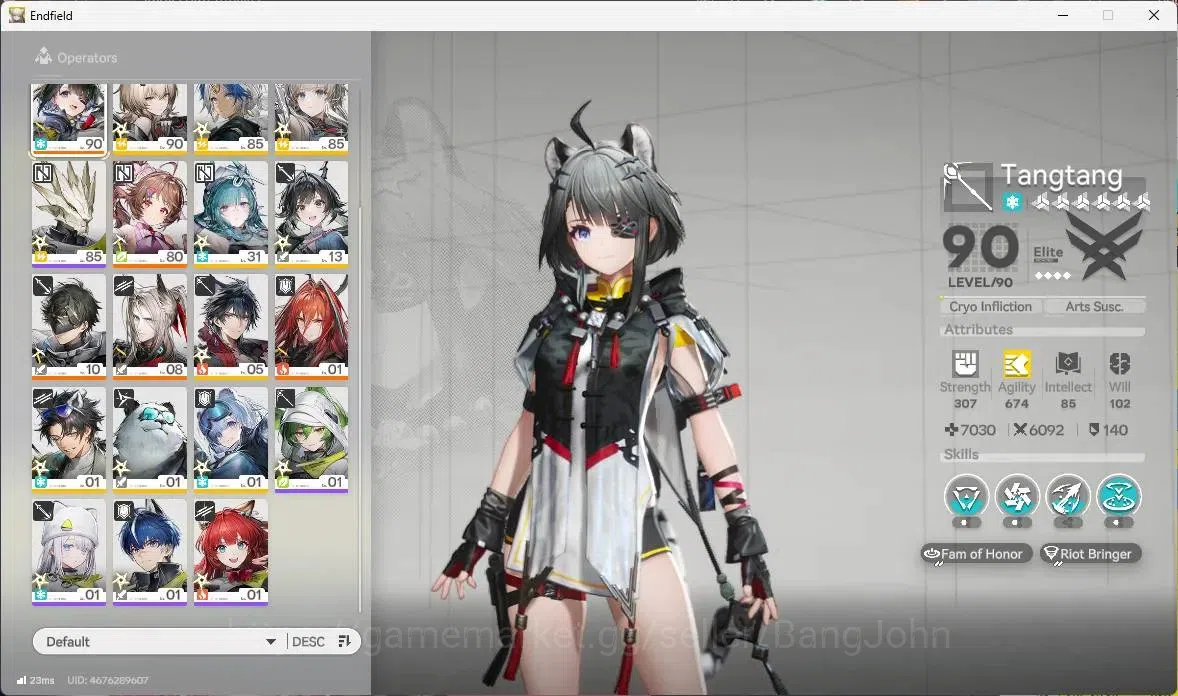Click the Endfield app icon in title bar
Image resolution: width=1178 pixels, height=696 pixels.
point(17,15)
